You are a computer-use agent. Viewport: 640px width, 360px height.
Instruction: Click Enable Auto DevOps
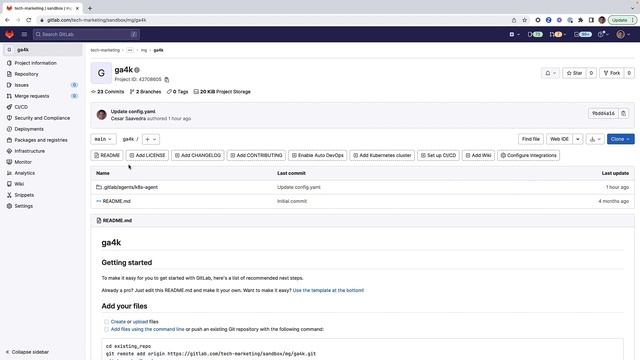coord(318,156)
